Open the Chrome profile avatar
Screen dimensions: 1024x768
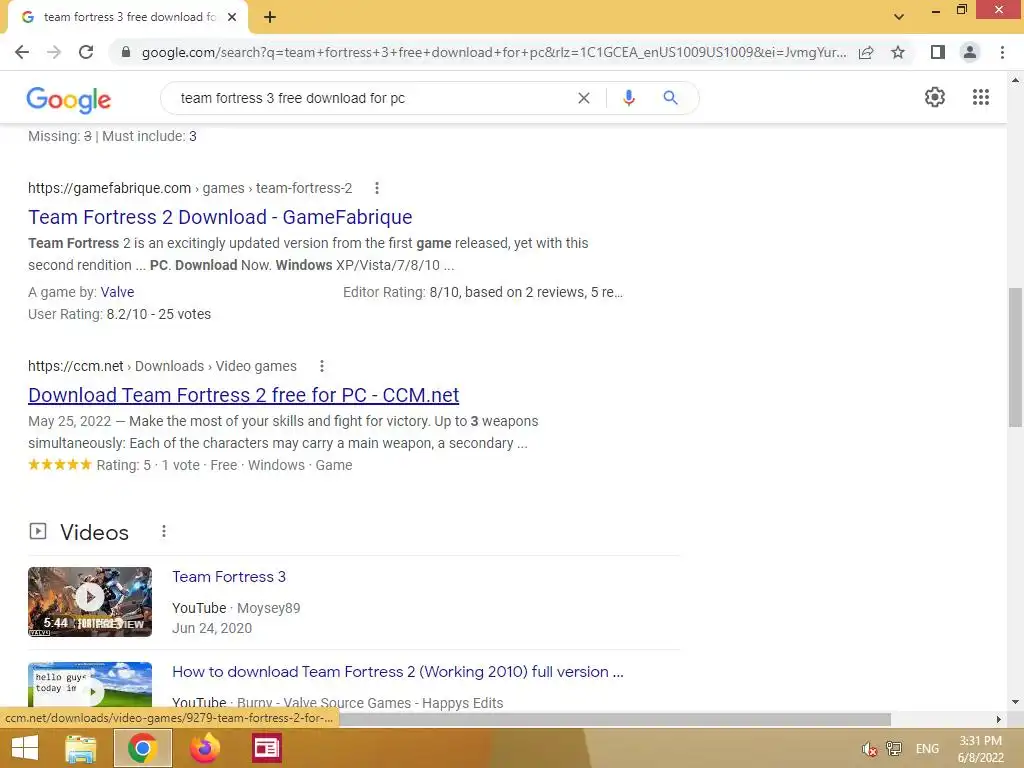pyautogui.click(x=970, y=52)
